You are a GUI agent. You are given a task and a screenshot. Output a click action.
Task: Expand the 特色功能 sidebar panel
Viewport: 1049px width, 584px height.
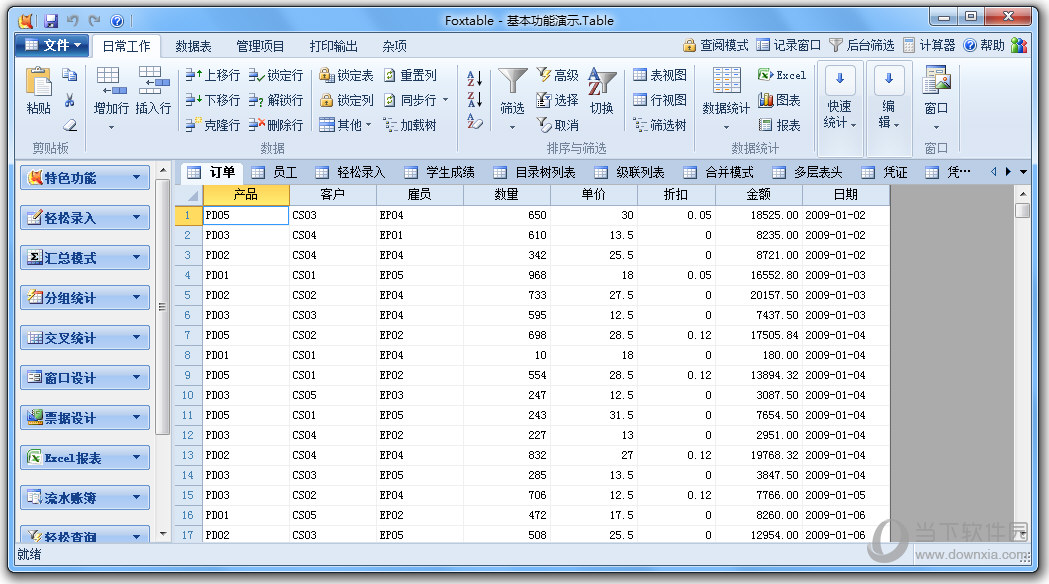(x=84, y=178)
